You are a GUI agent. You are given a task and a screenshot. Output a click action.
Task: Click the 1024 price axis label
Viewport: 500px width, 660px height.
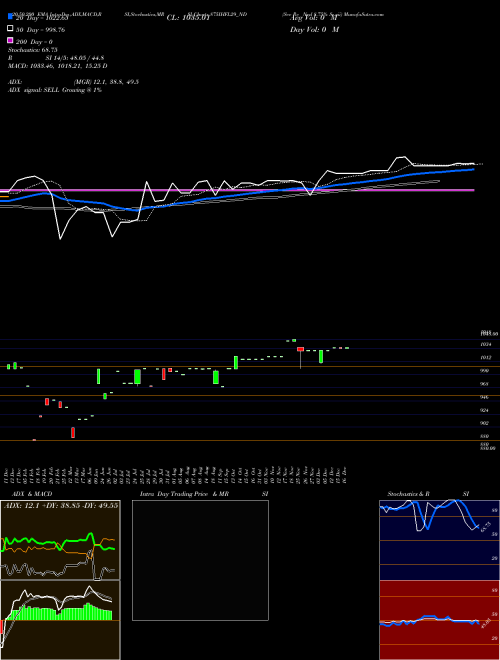pyautogui.click(x=486, y=344)
